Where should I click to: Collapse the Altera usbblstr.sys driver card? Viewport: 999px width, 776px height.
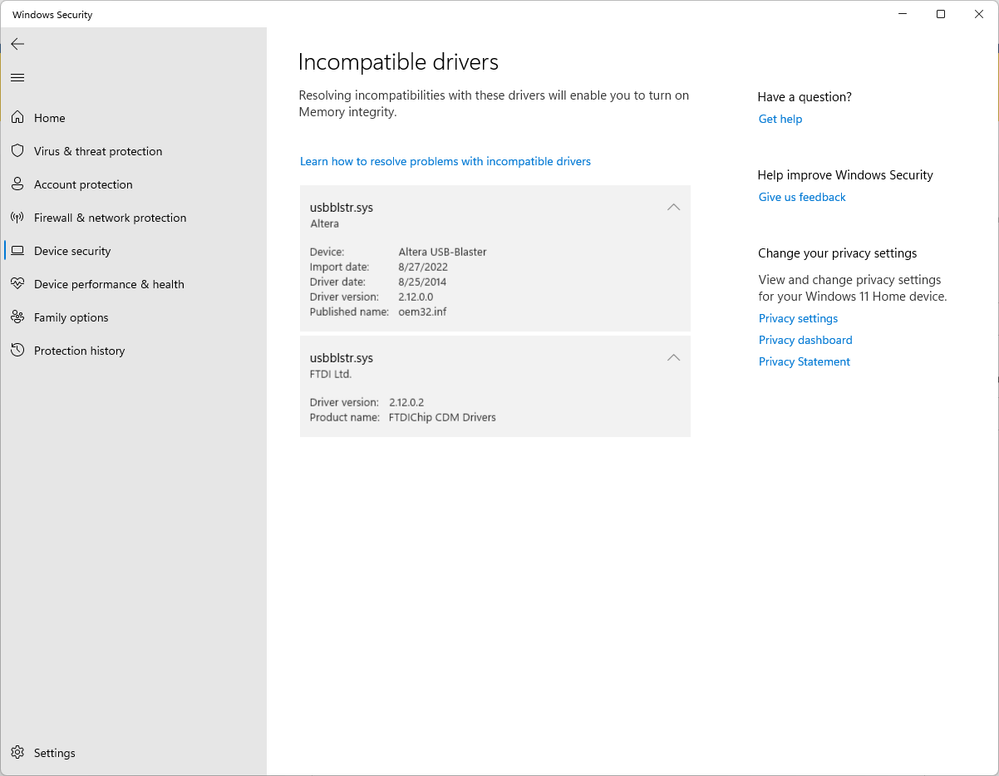click(673, 208)
